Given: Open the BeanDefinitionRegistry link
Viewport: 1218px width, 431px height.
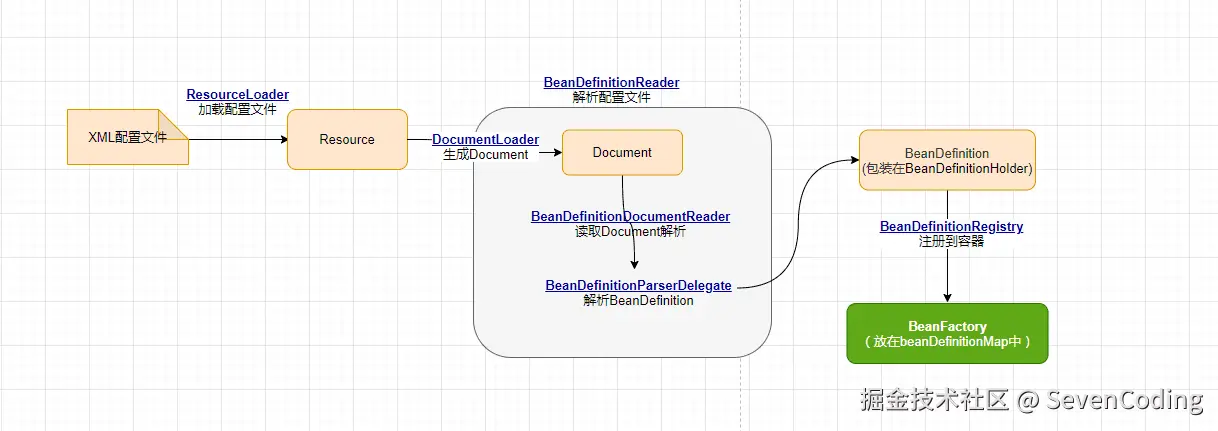Looking at the screenshot, I should (x=951, y=227).
